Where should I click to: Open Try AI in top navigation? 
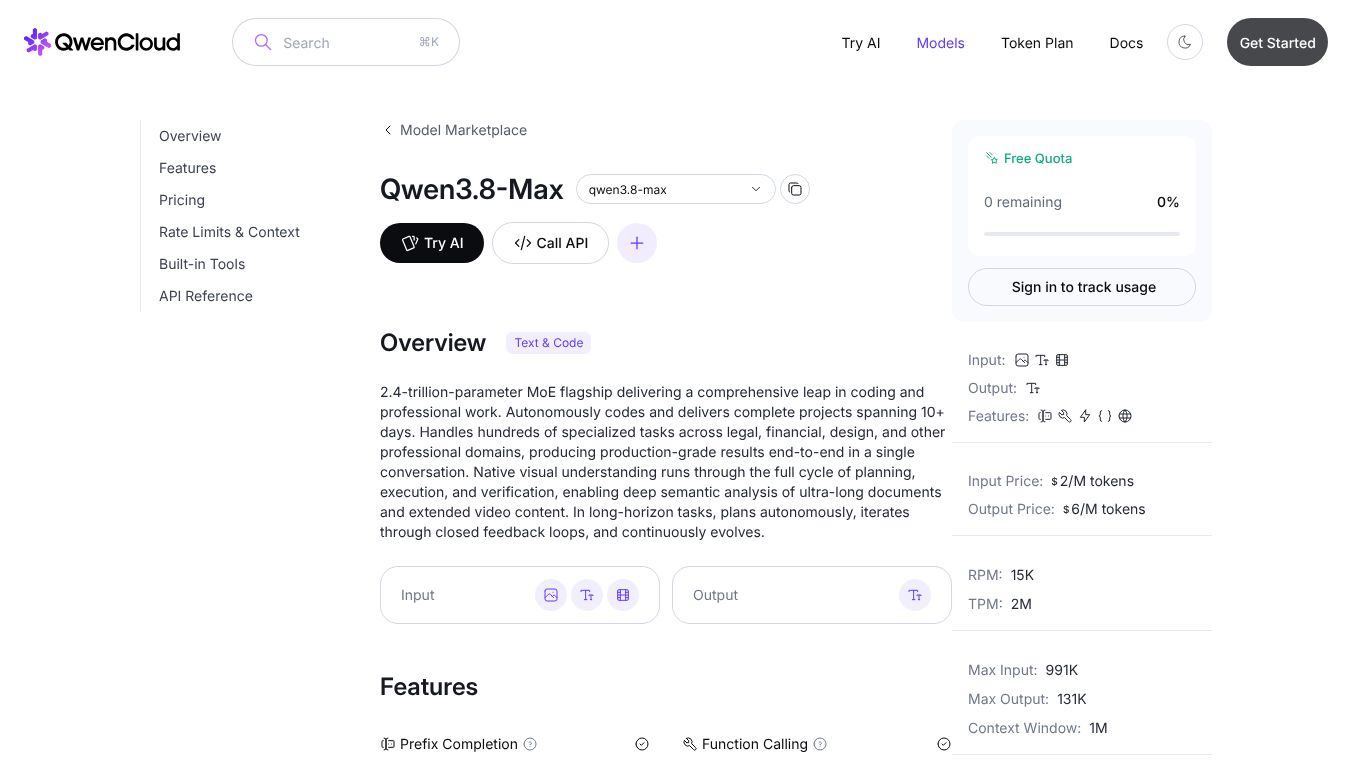click(861, 43)
